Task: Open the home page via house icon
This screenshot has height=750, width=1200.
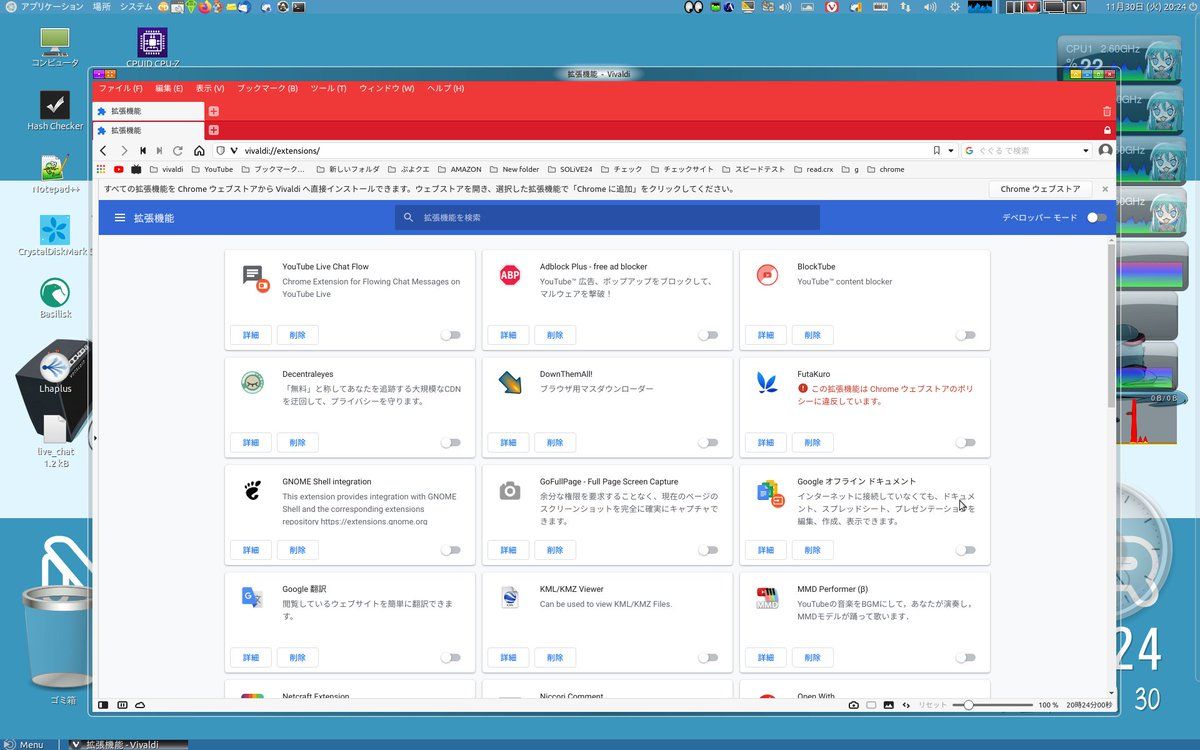Action: [199, 151]
